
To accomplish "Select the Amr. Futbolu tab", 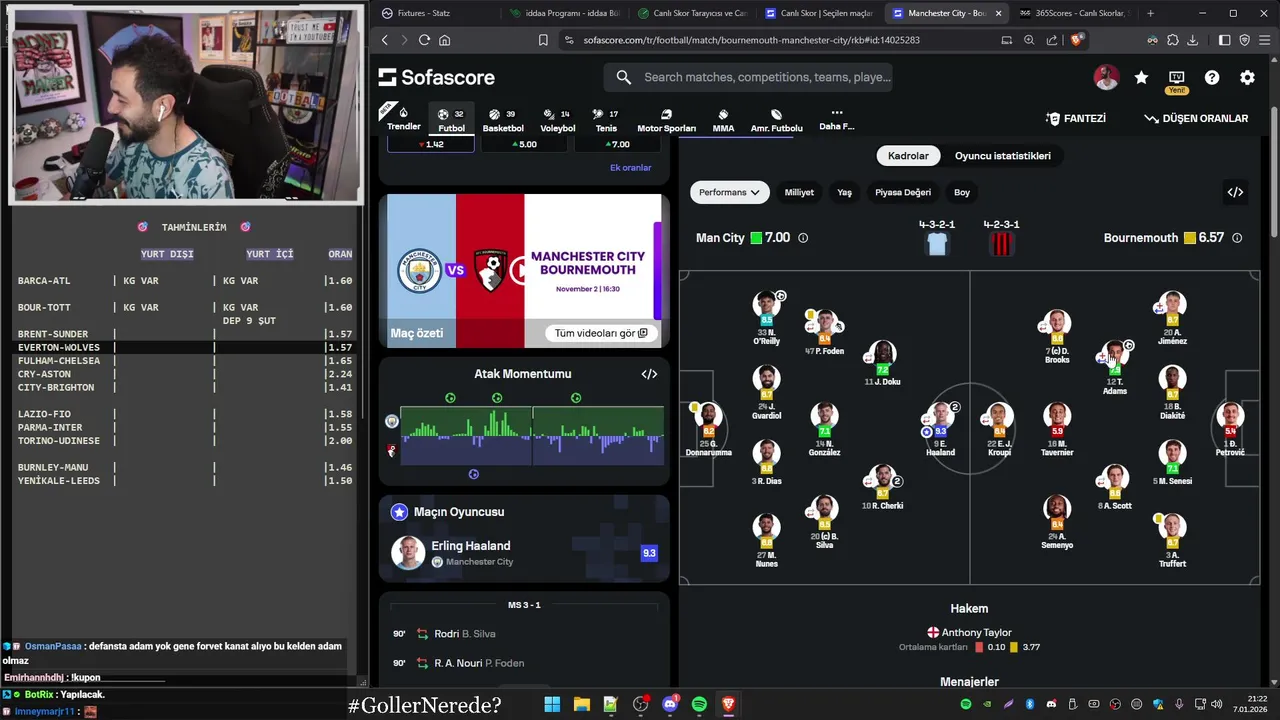I will click(x=776, y=120).
